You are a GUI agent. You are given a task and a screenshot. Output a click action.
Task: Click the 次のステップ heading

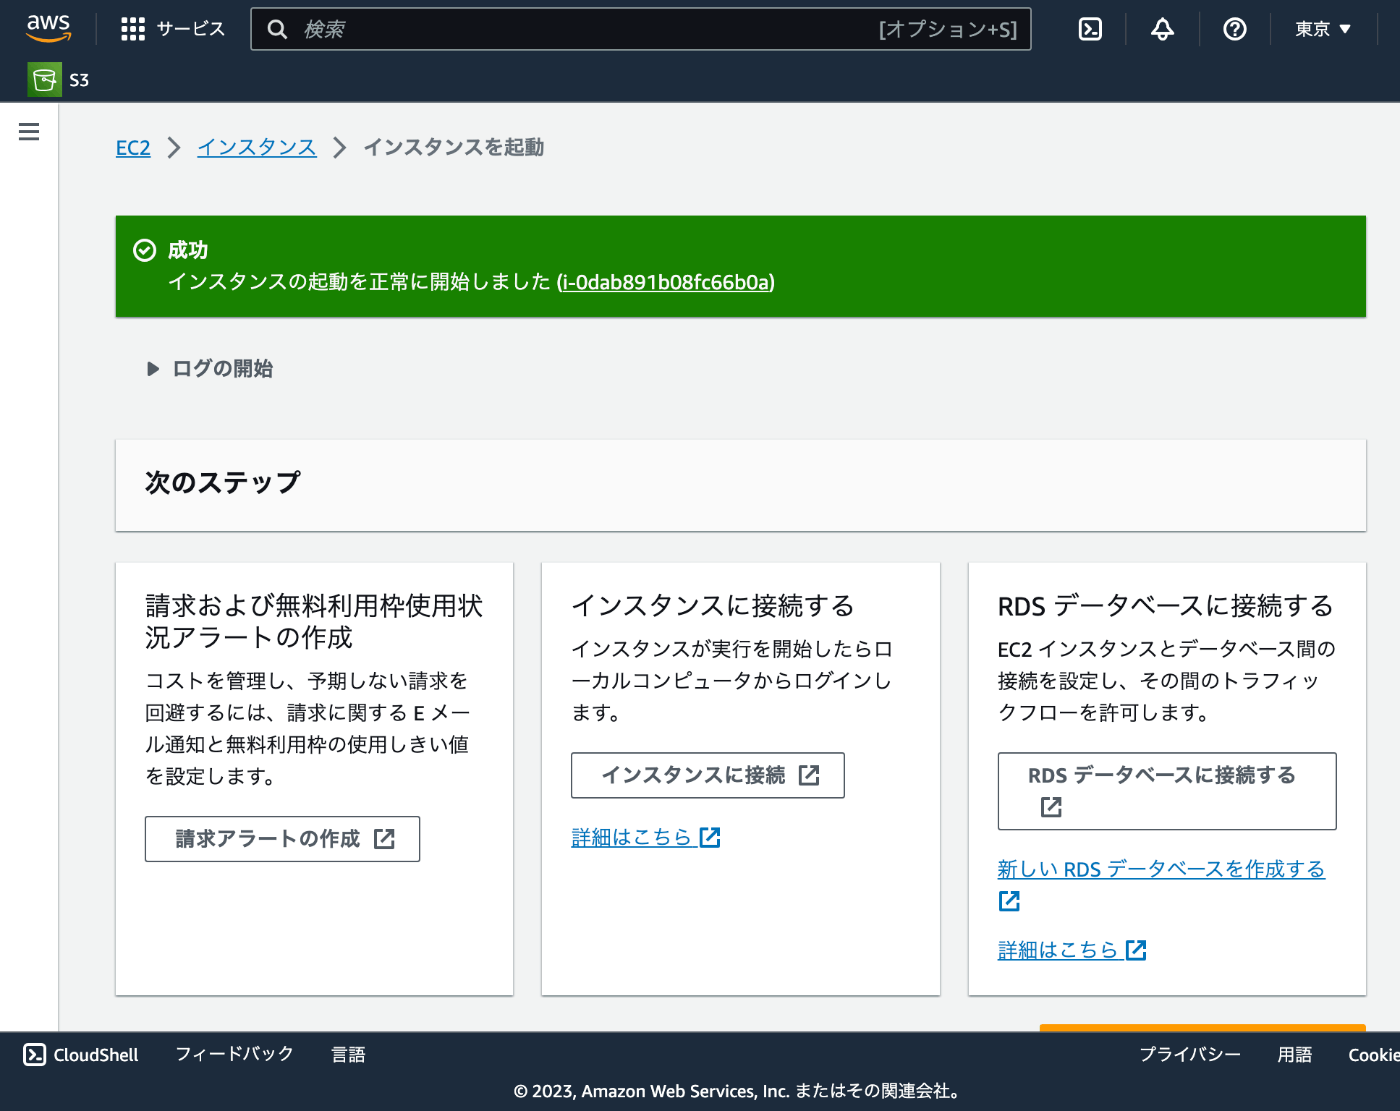click(x=223, y=483)
